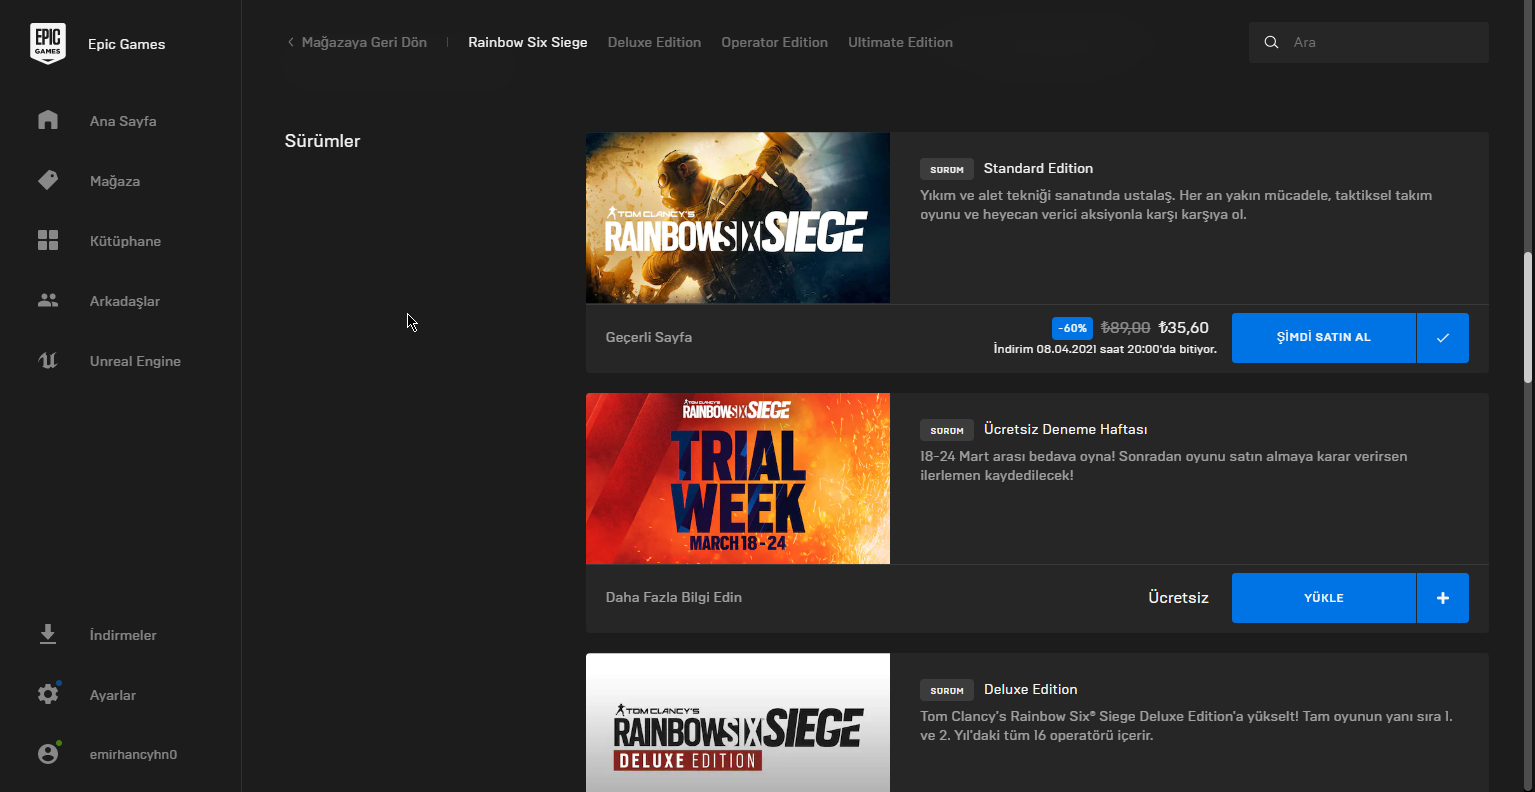Click the Deluxe Edition title text
The height and width of the screenshot is (792, 1535).
1030,689
